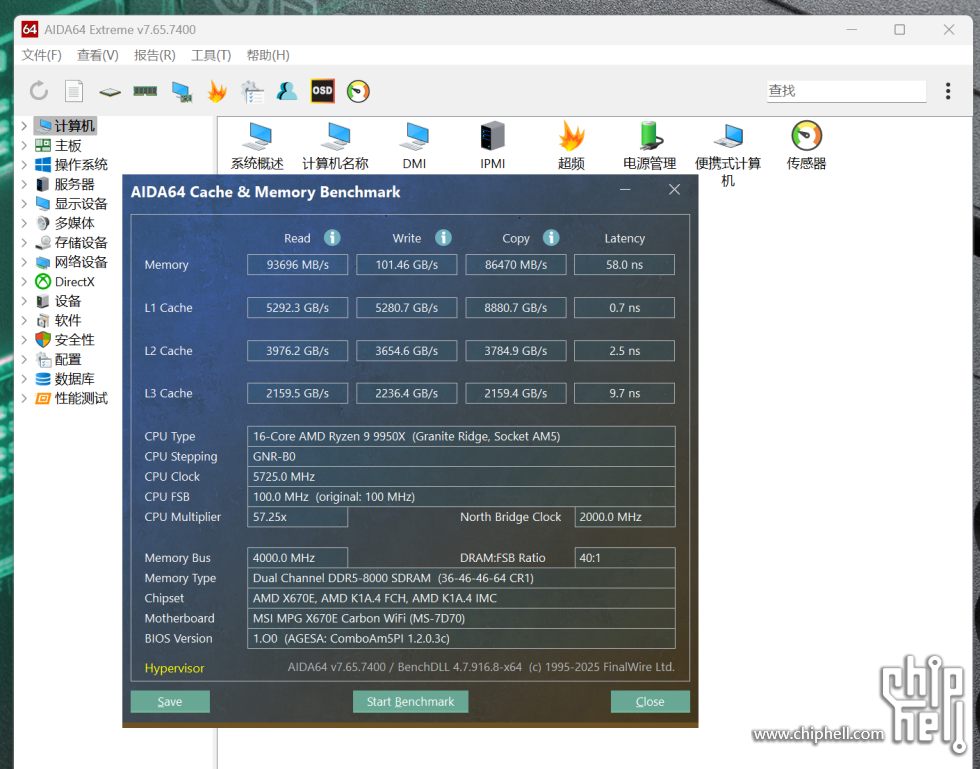Click the info icon next to Write

tap(443, 238)
